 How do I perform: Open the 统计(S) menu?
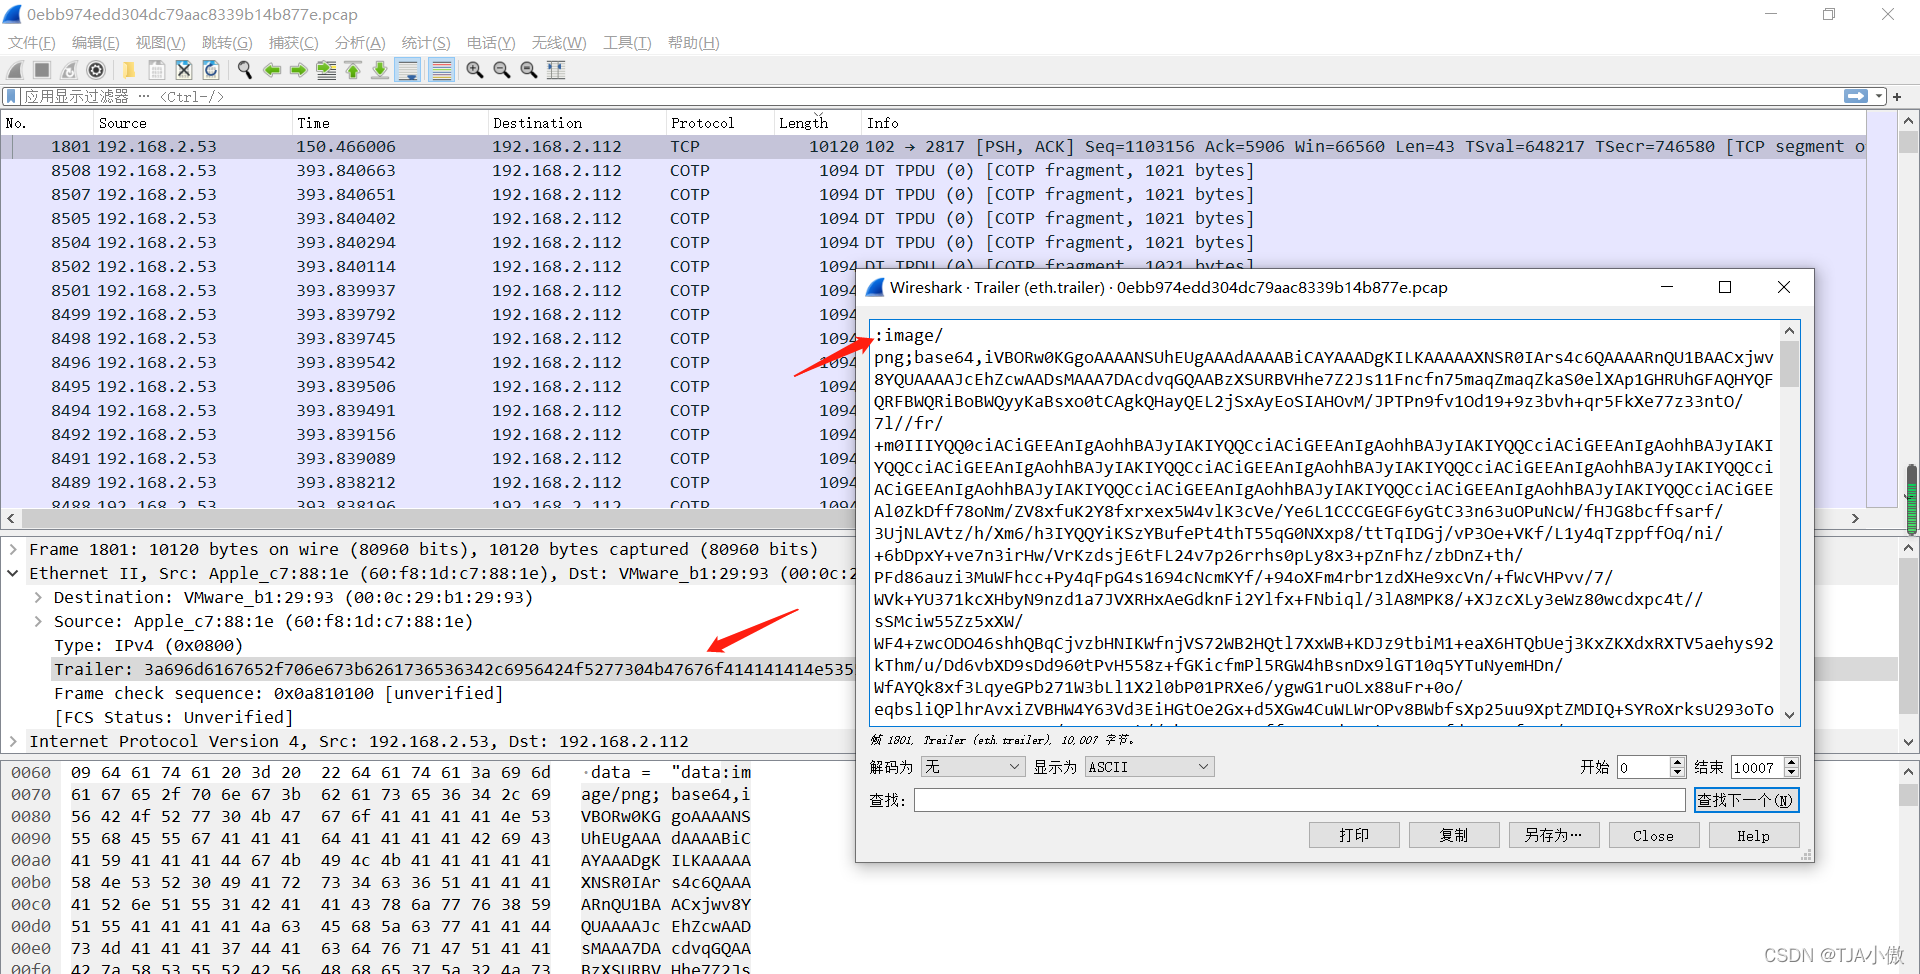(425, 43)
